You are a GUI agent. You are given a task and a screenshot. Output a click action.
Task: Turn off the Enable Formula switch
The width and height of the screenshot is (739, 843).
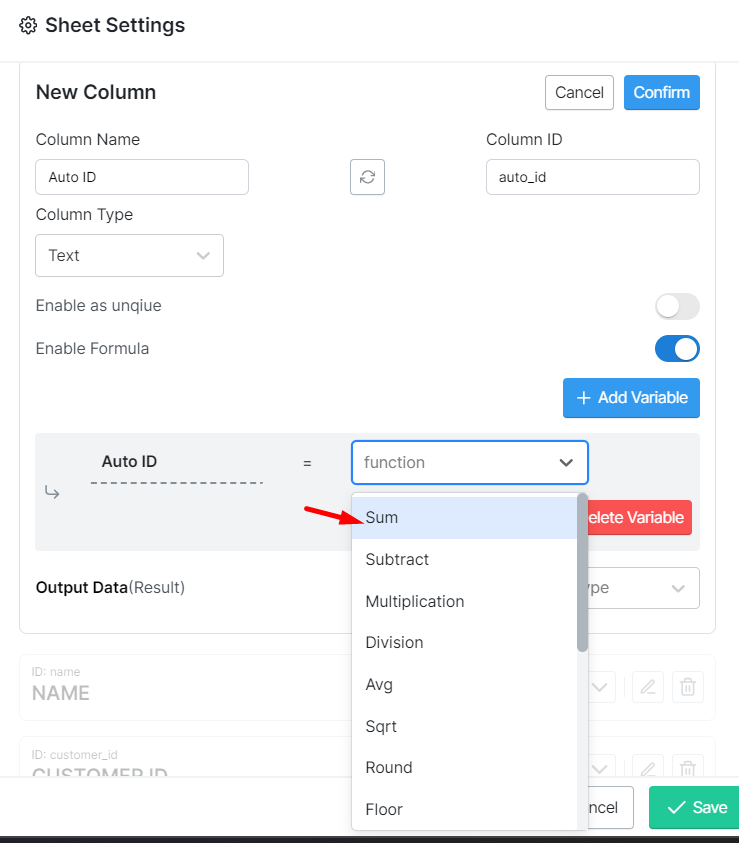click(677, 349)
